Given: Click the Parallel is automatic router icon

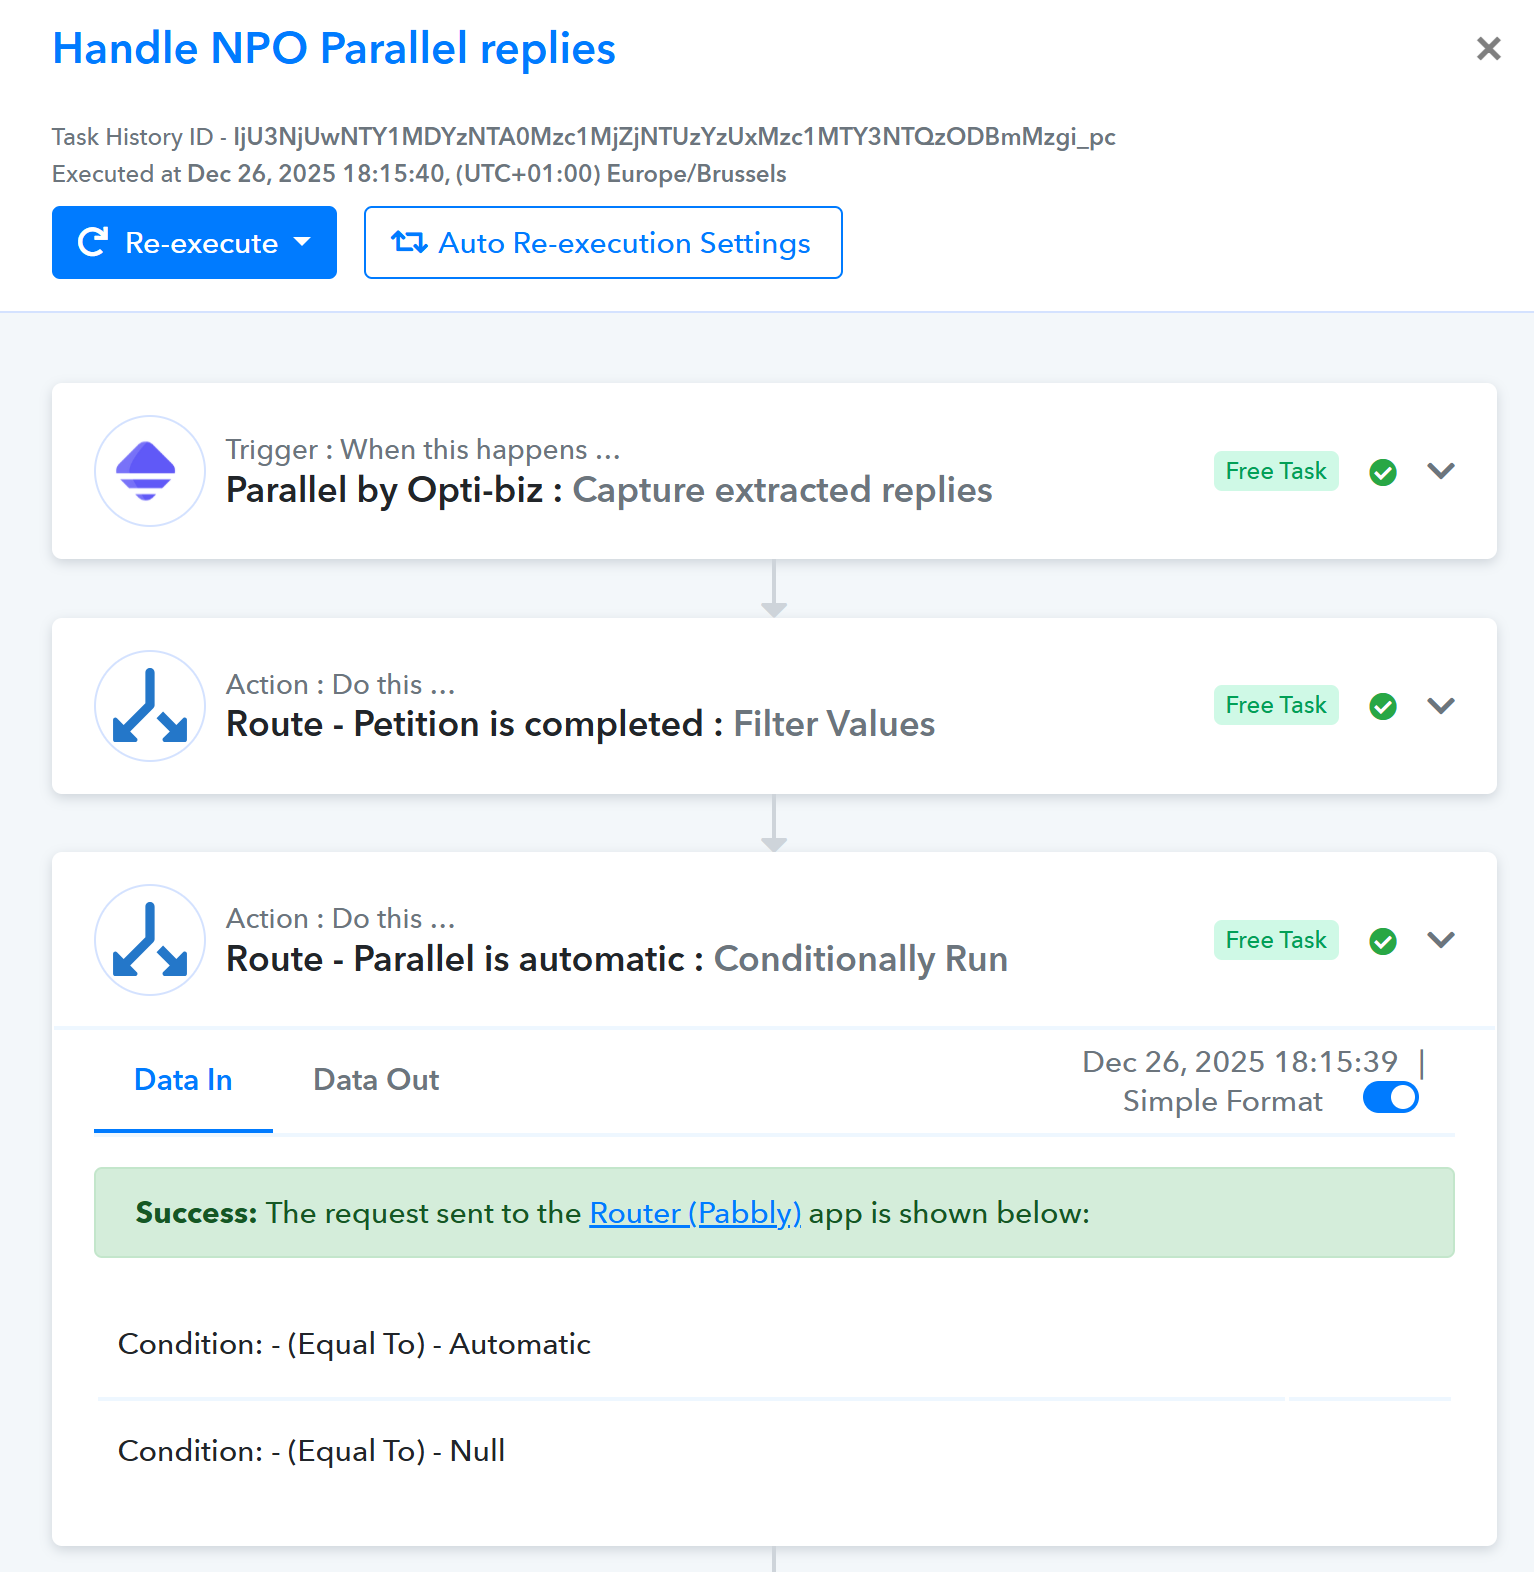Looking at the screenshot, I should (x=150, y=940).
